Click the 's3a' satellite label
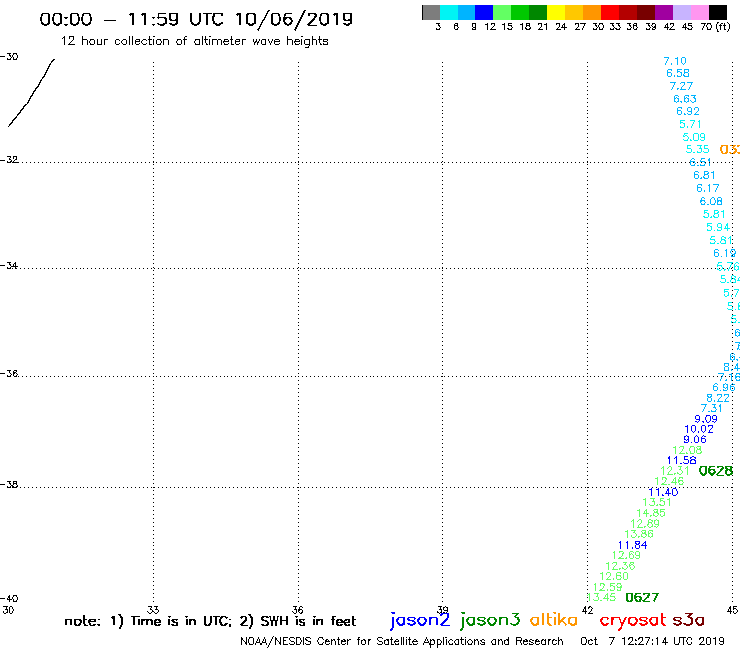This screenshot has width=740, height=650. tap(689, 620)
